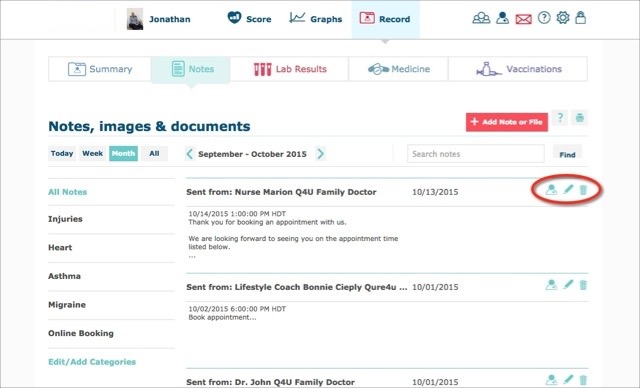This screenshot has width=640, height=388.
Task: Go to the previous date range
Action: pos(189,154)
